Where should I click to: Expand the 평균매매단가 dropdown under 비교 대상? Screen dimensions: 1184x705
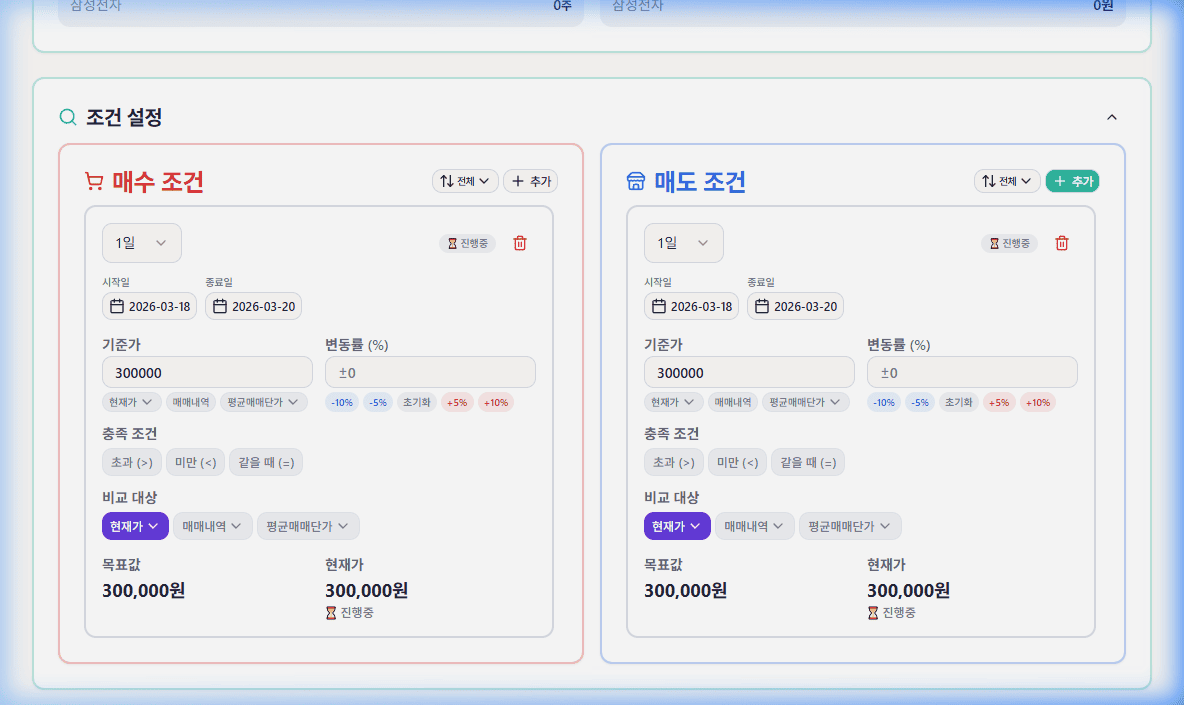308,525
